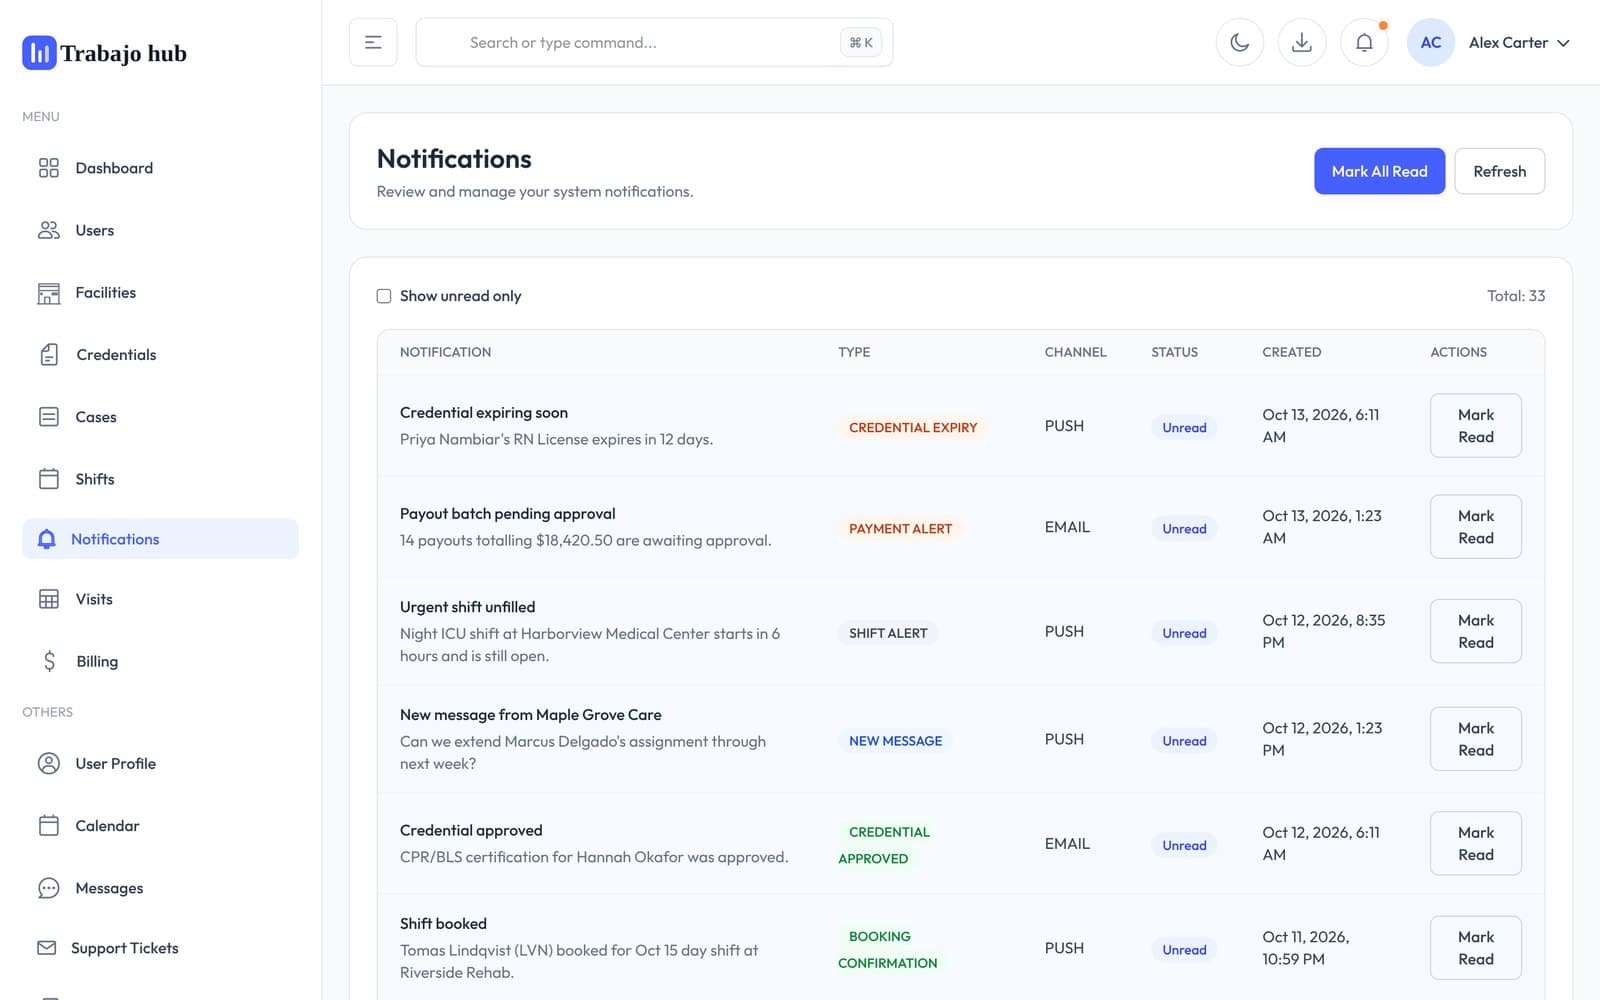Open the Dashboard menu item
1600x1000 pixels.
(x=161, y=168)
